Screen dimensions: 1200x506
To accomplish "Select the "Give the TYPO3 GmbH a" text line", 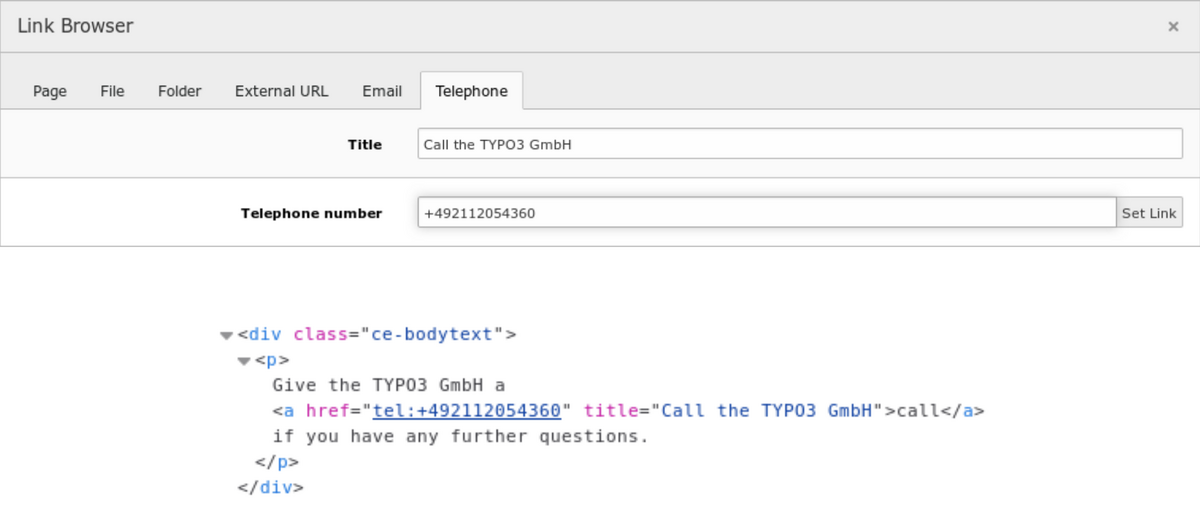I will 389,385.
